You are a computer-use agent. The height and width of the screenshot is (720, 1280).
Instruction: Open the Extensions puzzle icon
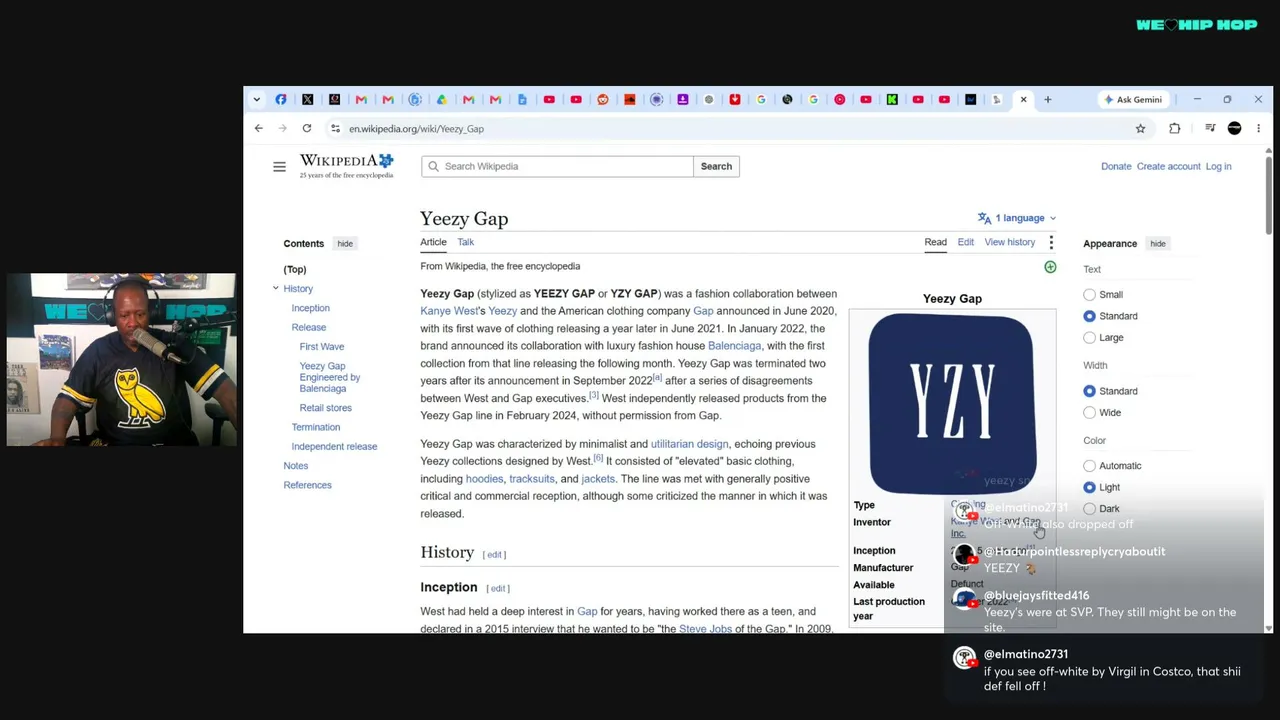pos(1175,128)
